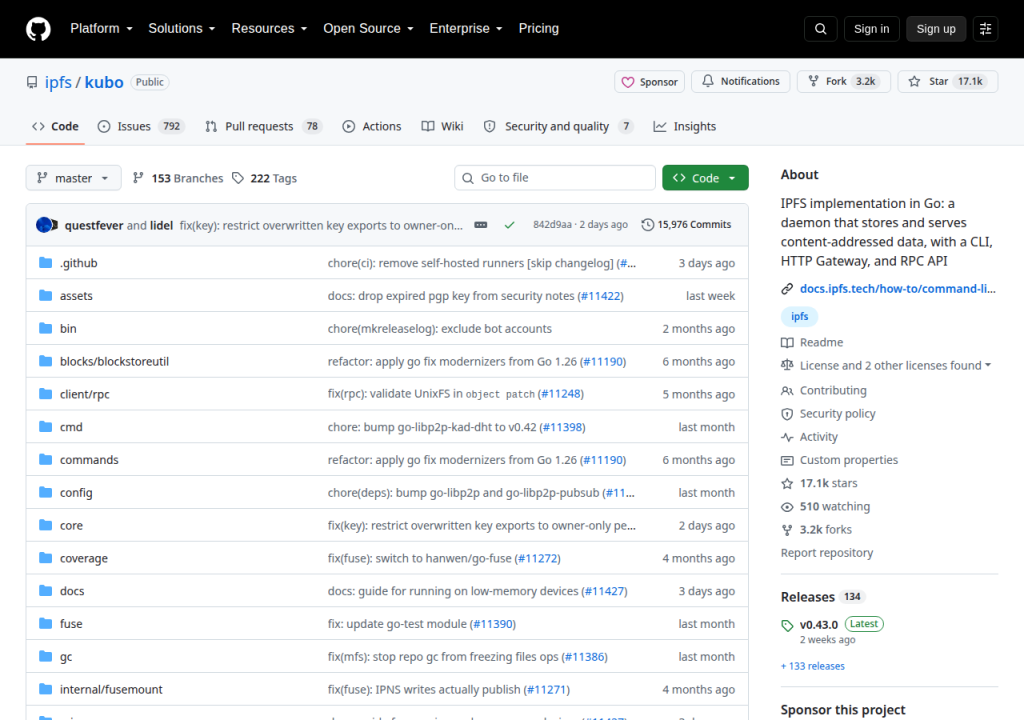Image resolution: width=1024 pixels, height=720 pixels.
Task: View 510 watching users
Action: (825, 506)
